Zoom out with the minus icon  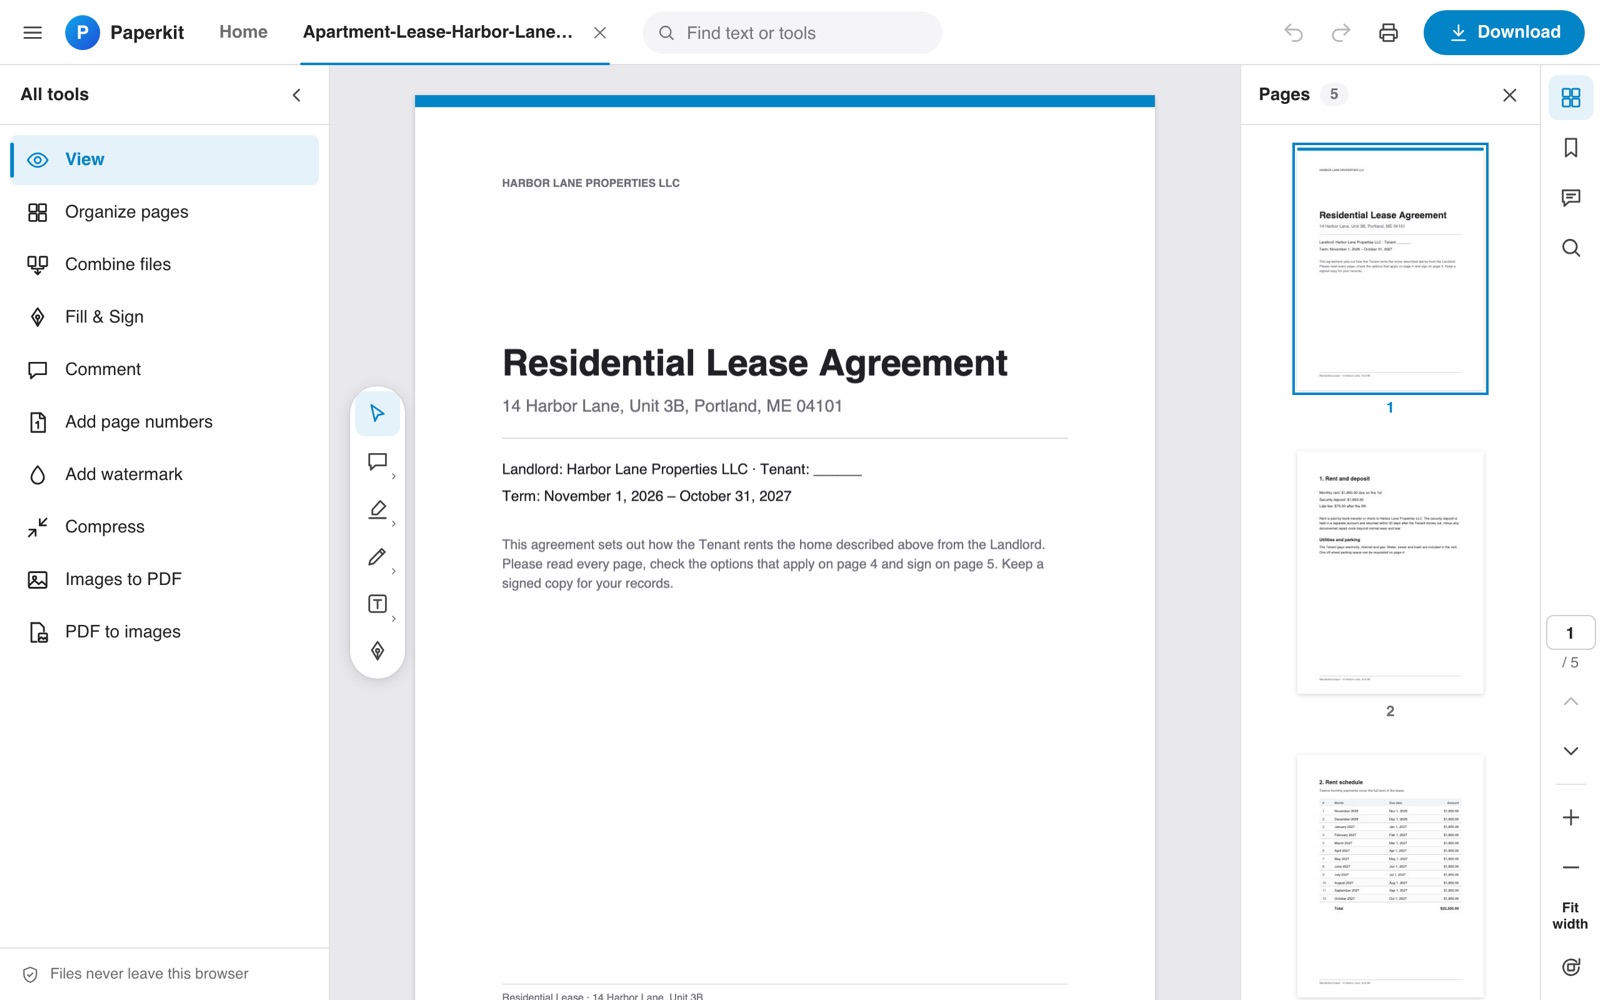coord(1571,867)
